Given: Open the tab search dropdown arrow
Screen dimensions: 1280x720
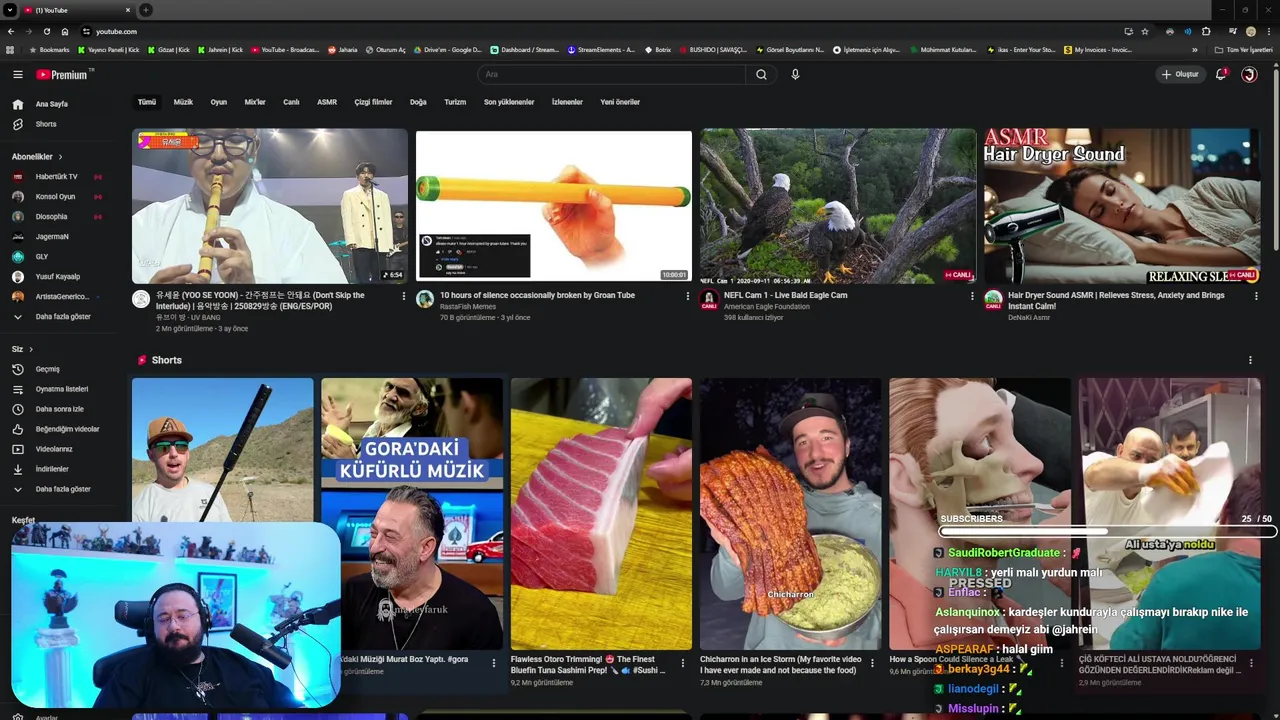Looking at the screenshot, I should tap(10, 10).
